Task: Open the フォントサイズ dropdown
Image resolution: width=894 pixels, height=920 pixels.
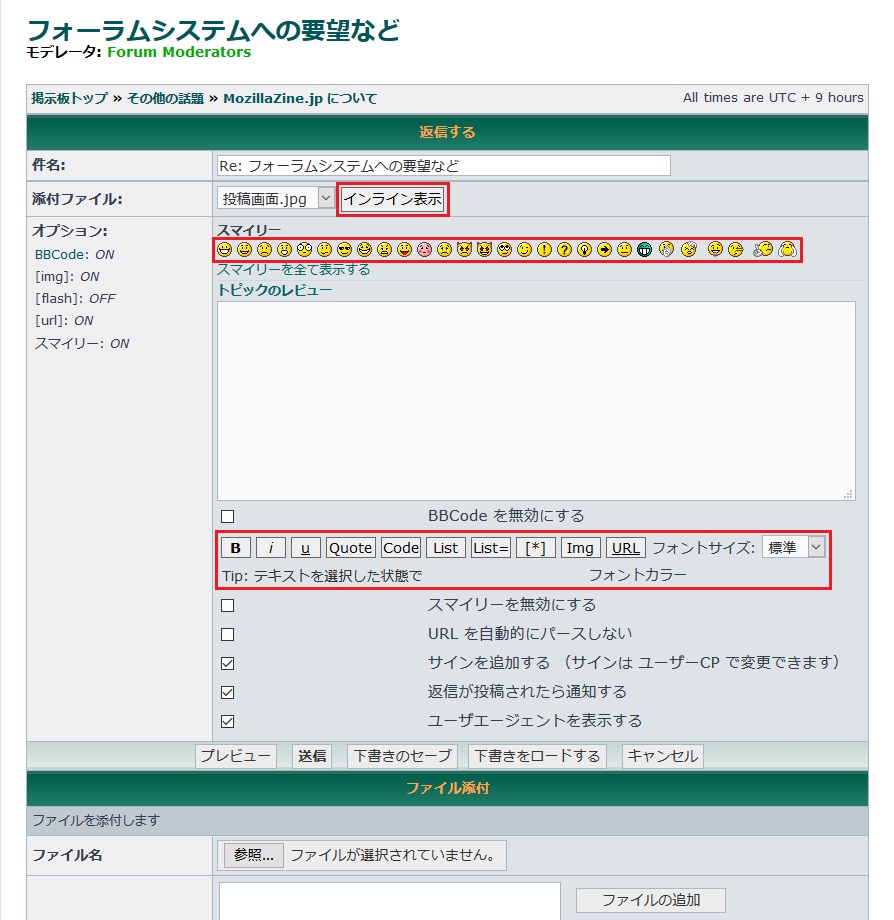Action: (x=793, y=547)
